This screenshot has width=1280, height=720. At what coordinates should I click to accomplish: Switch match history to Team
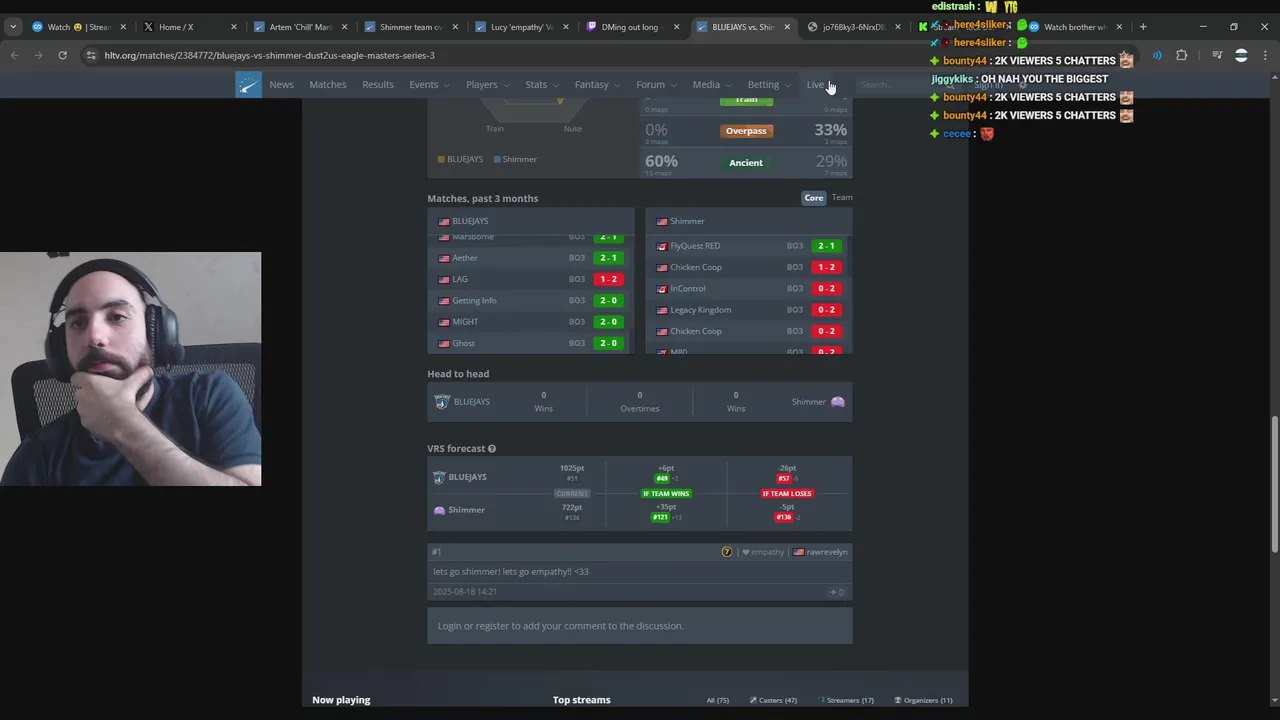click(842, 198)
